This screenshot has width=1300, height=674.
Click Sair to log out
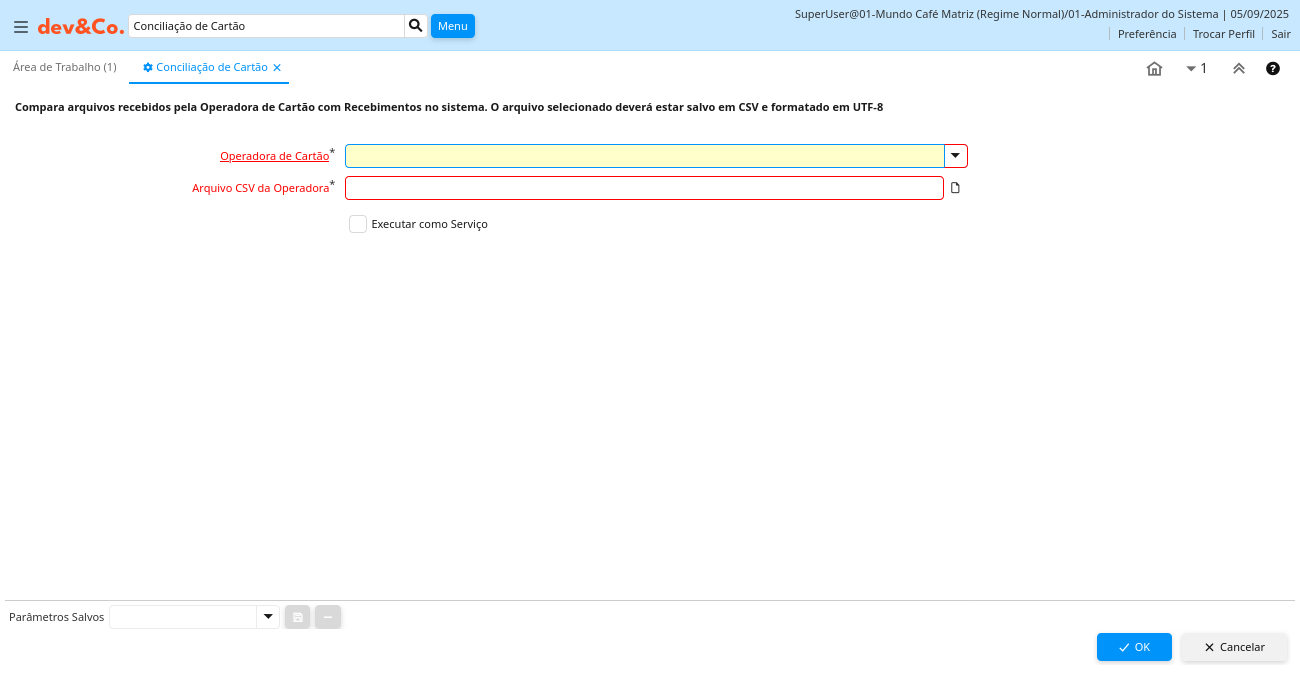1281,34
